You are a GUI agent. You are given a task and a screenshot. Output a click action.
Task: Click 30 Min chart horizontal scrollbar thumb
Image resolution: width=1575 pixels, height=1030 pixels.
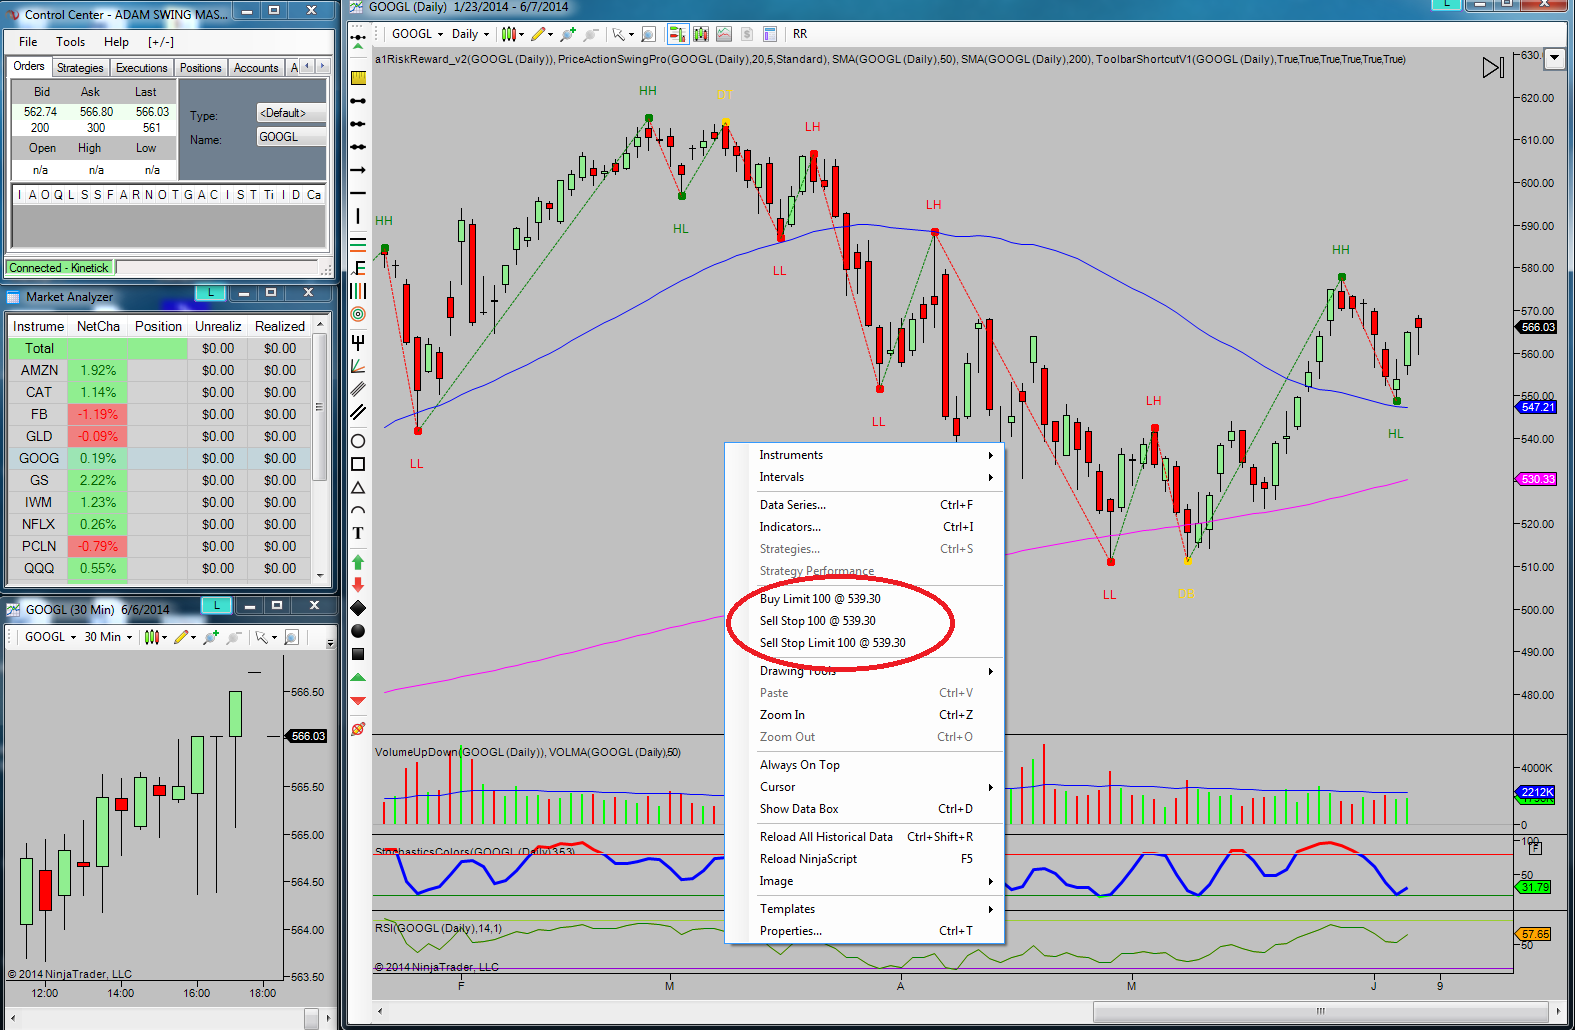(x=311, y=1018)
